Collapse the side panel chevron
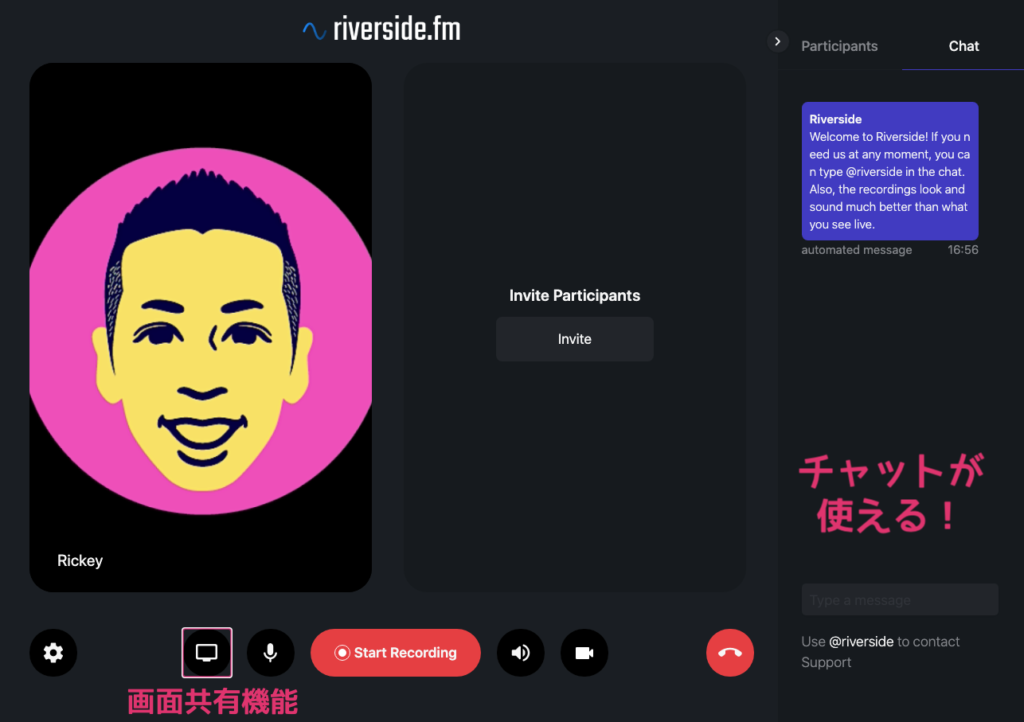The image size is (1024, 722). coord(777,42)
